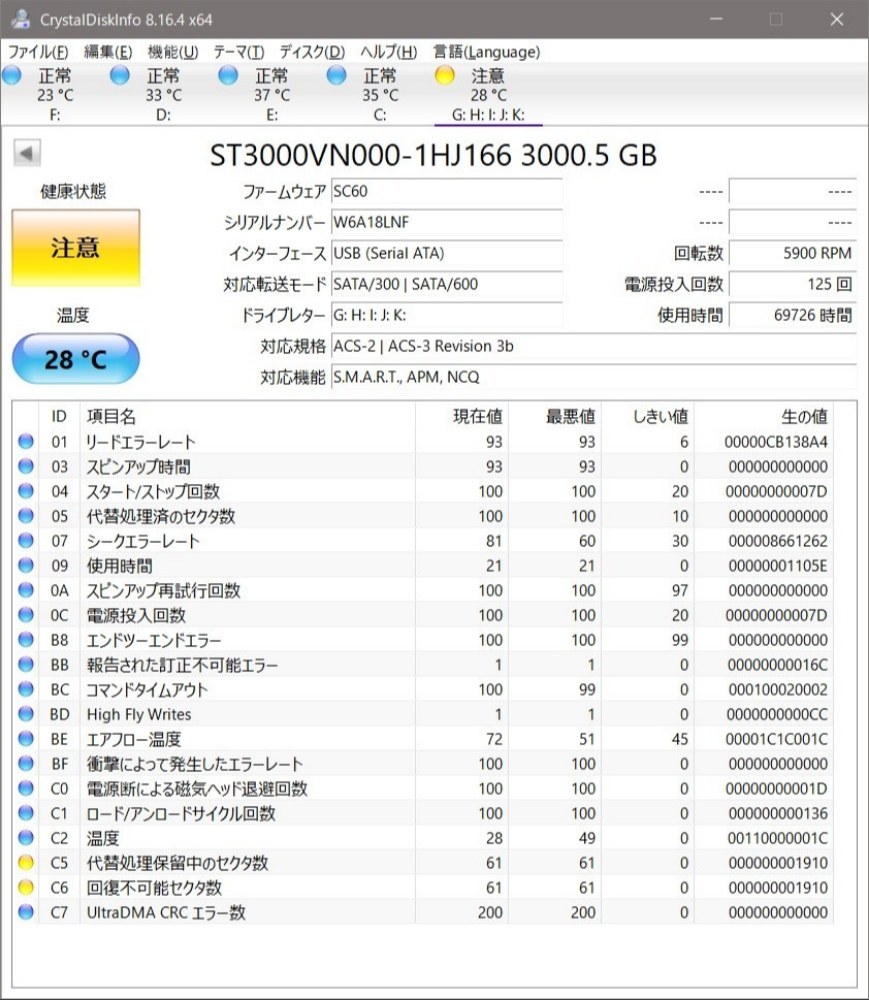Viewport: 869px width, 1000px height.
Task: Select the F: drive status orb
Action: [11, 76]
